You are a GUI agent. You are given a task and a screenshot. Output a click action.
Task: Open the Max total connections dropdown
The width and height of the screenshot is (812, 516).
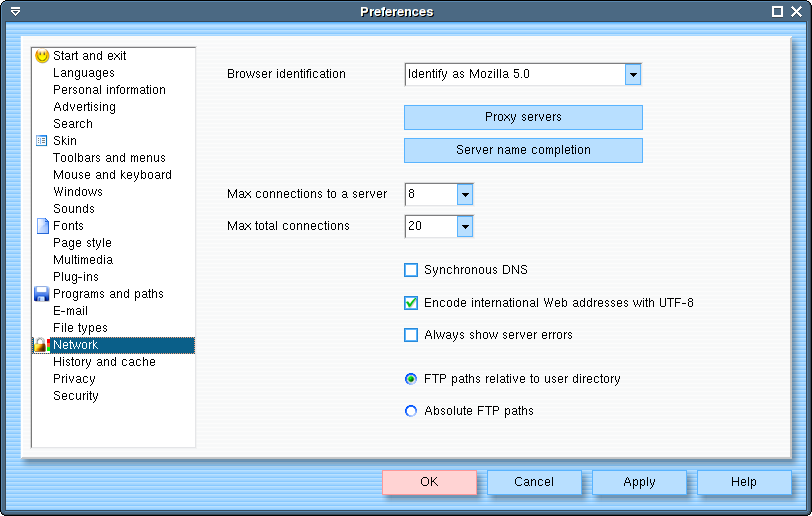(x=464, y=227)
